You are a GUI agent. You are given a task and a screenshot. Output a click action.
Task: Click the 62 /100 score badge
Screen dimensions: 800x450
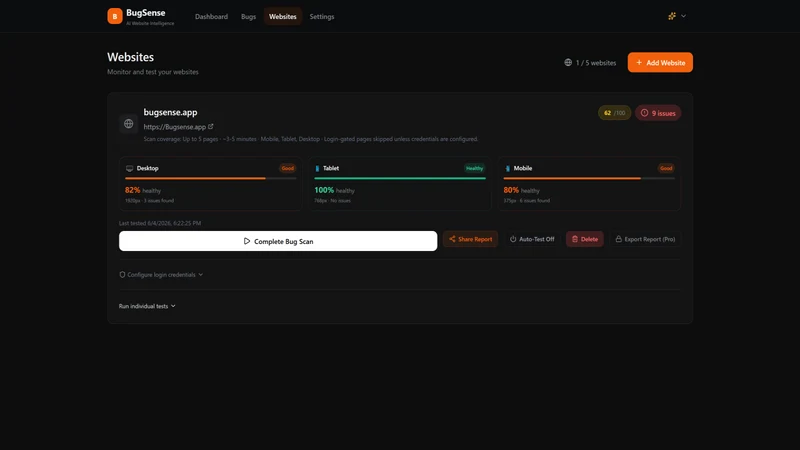point(614,113)
